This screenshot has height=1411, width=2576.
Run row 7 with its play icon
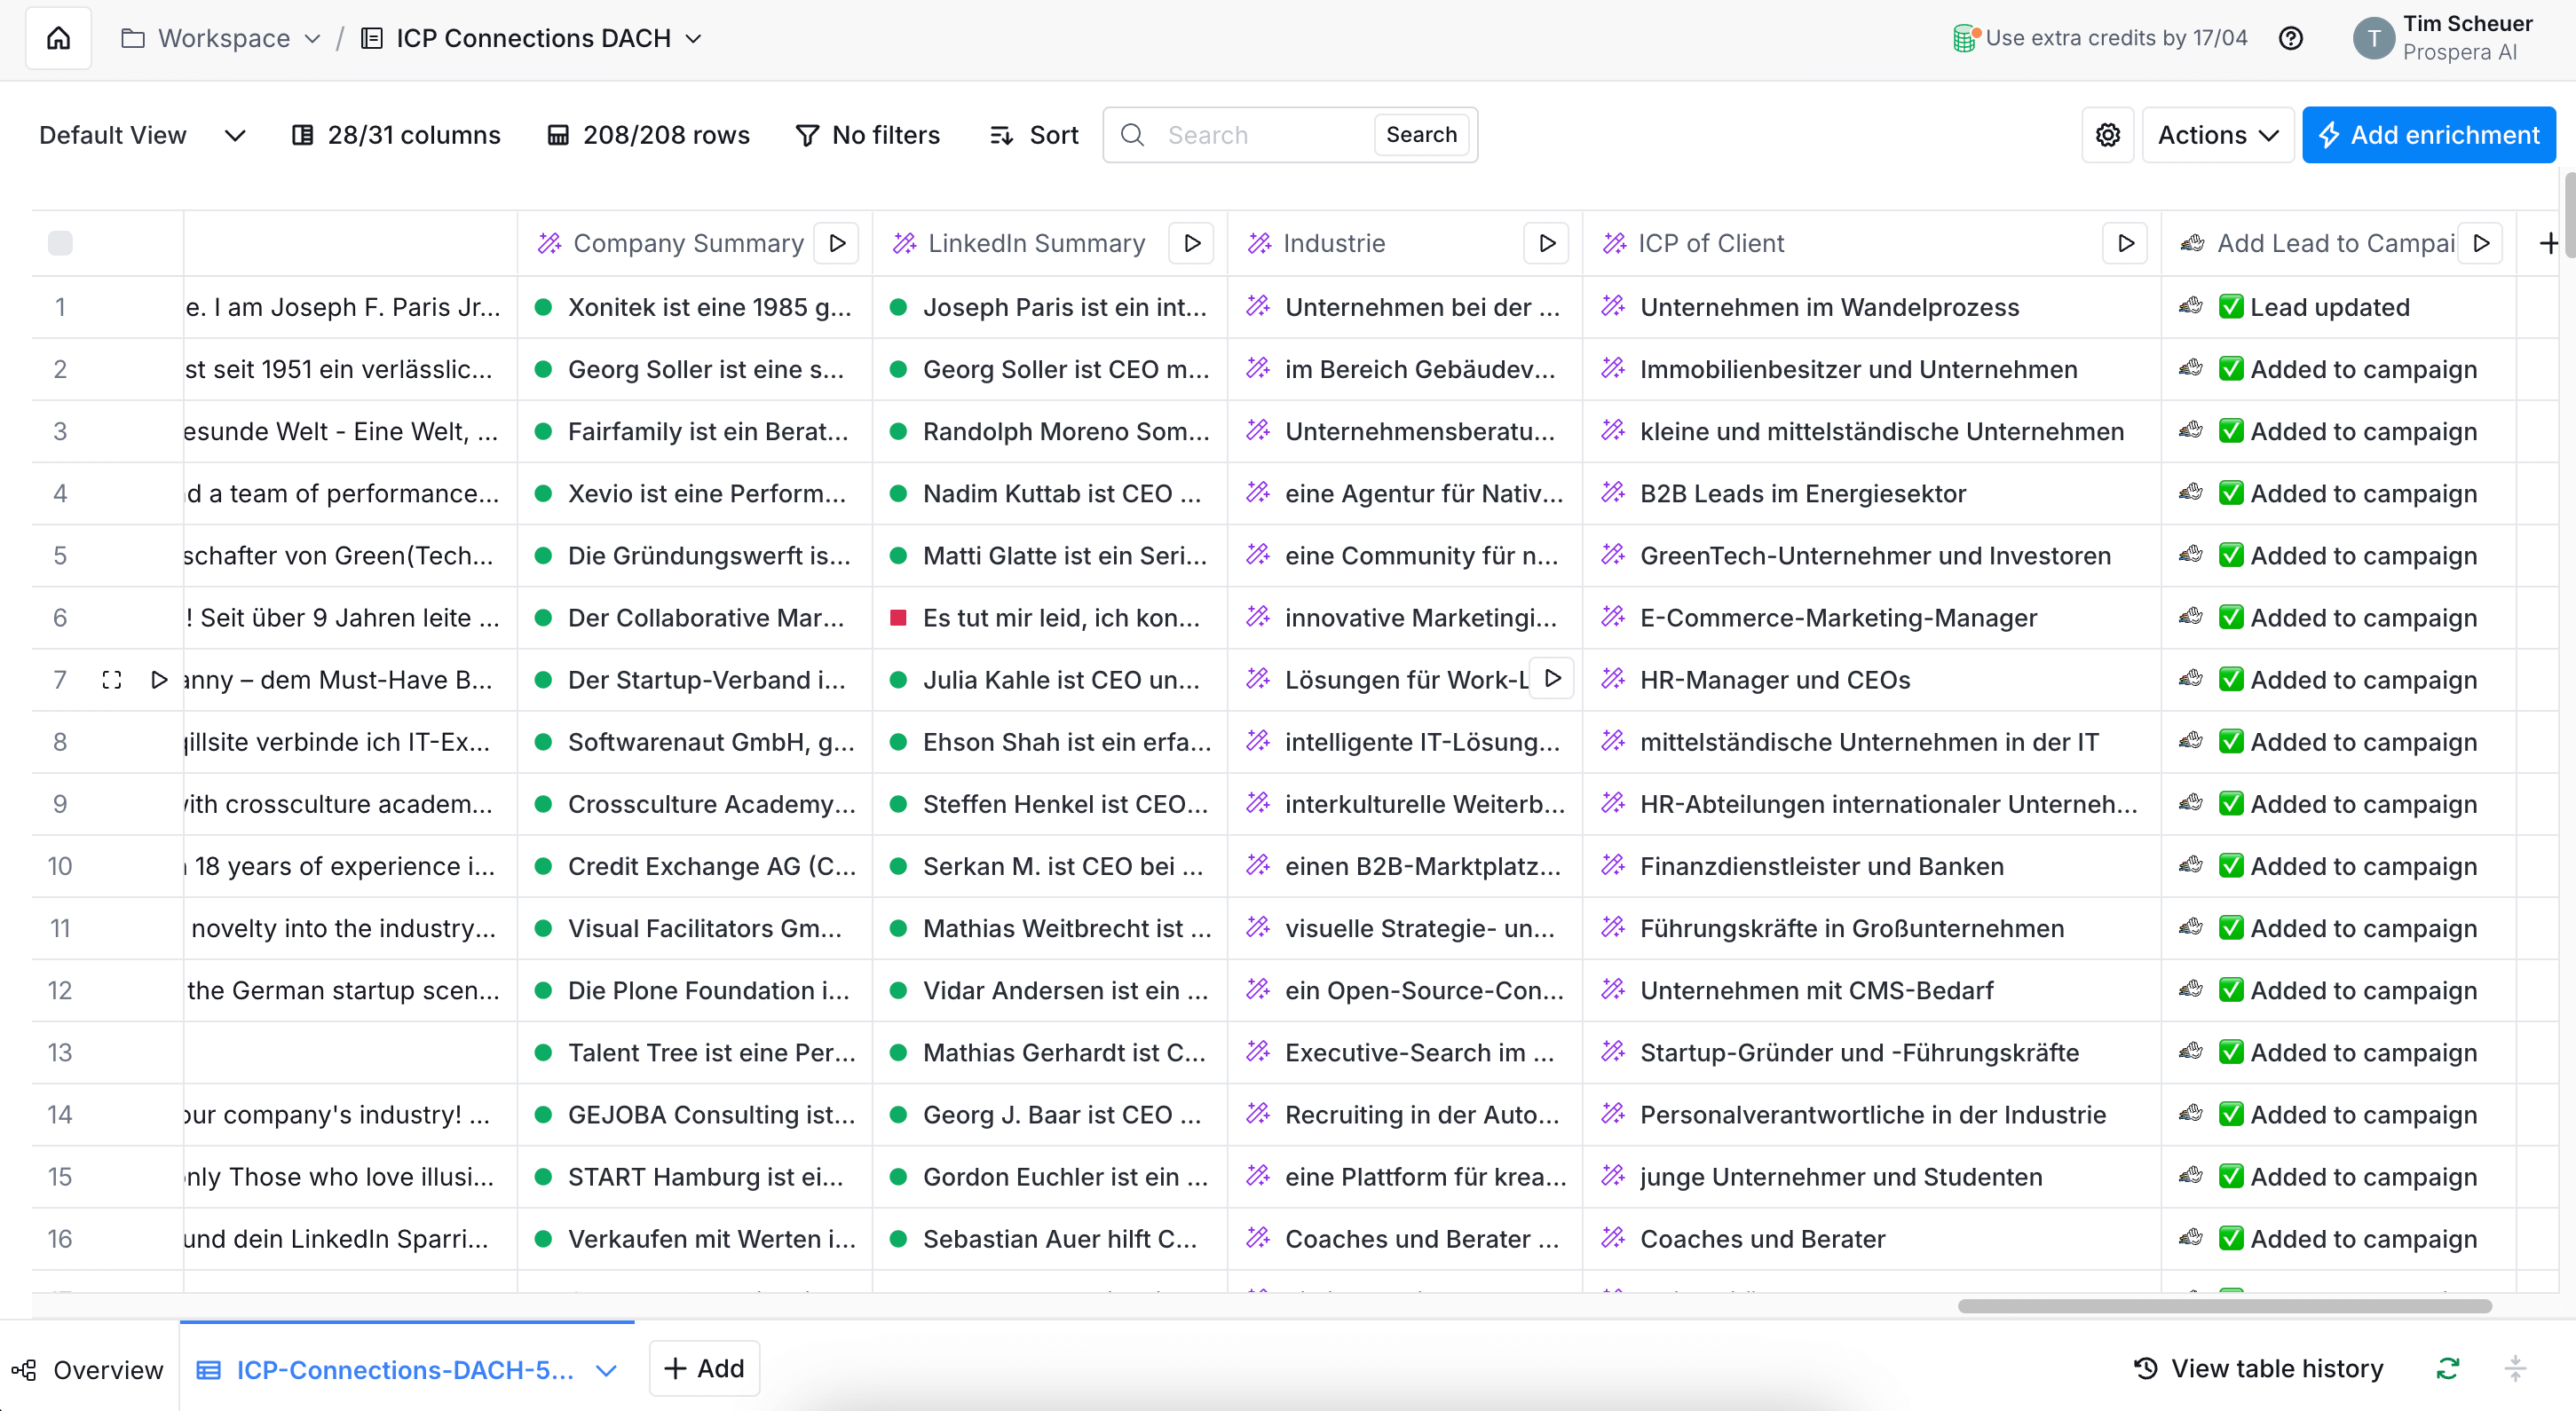[x=159, y=680]
